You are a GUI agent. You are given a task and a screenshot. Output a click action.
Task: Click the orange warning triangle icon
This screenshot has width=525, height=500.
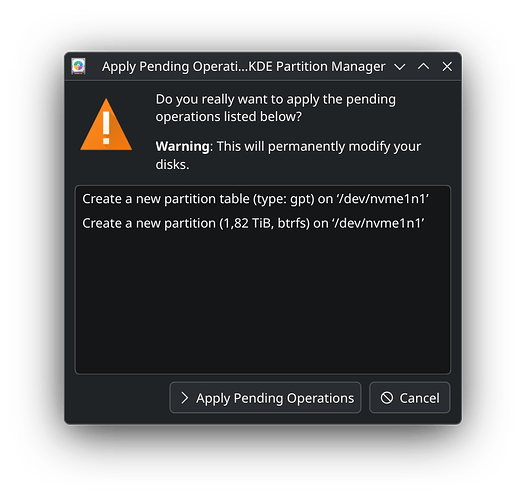tap(106, 124)
